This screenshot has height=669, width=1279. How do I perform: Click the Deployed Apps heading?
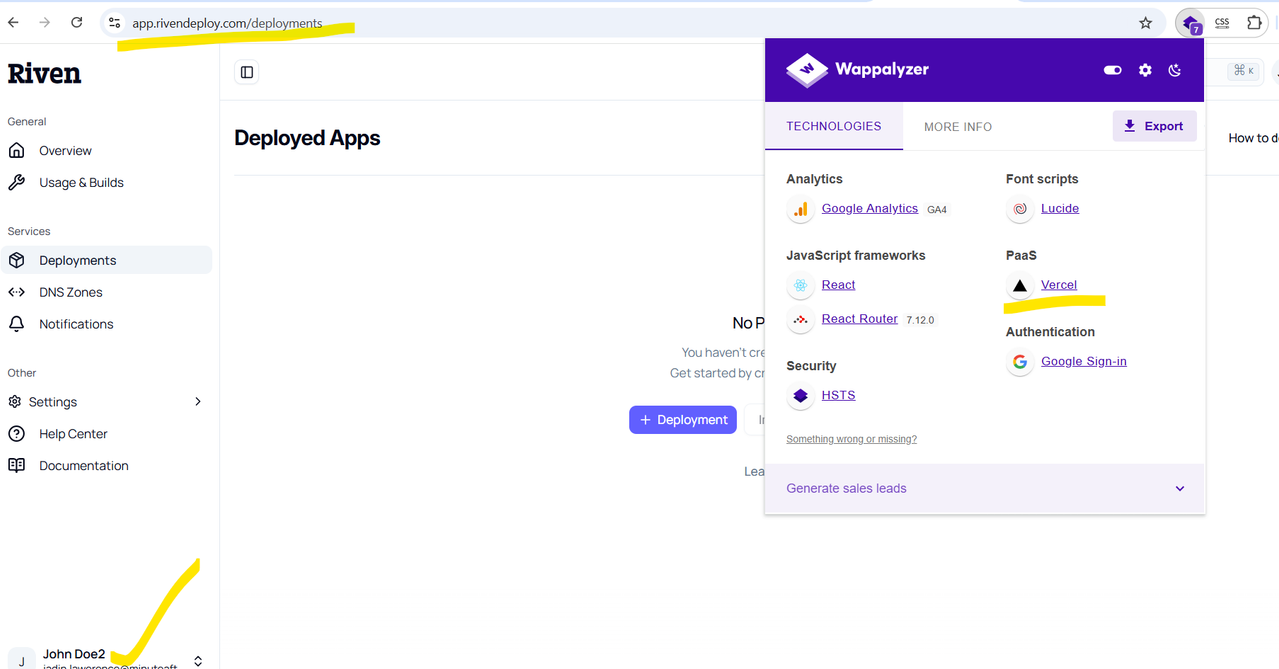pos(307,138)
